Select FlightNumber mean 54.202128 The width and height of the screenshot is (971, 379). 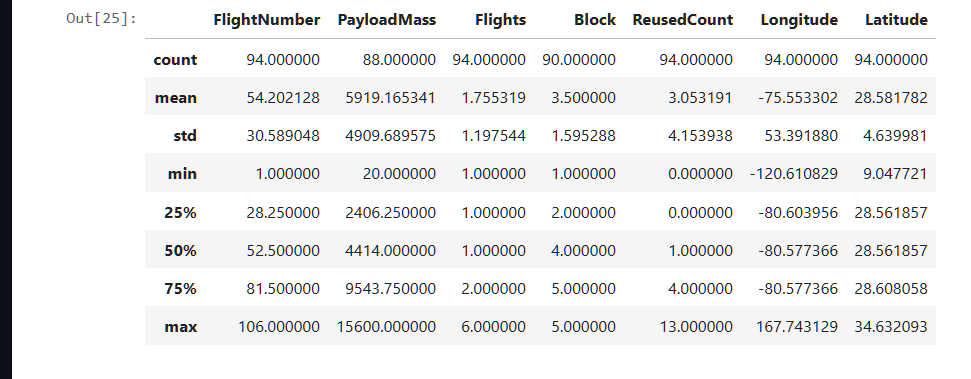(x=283, y=98)
